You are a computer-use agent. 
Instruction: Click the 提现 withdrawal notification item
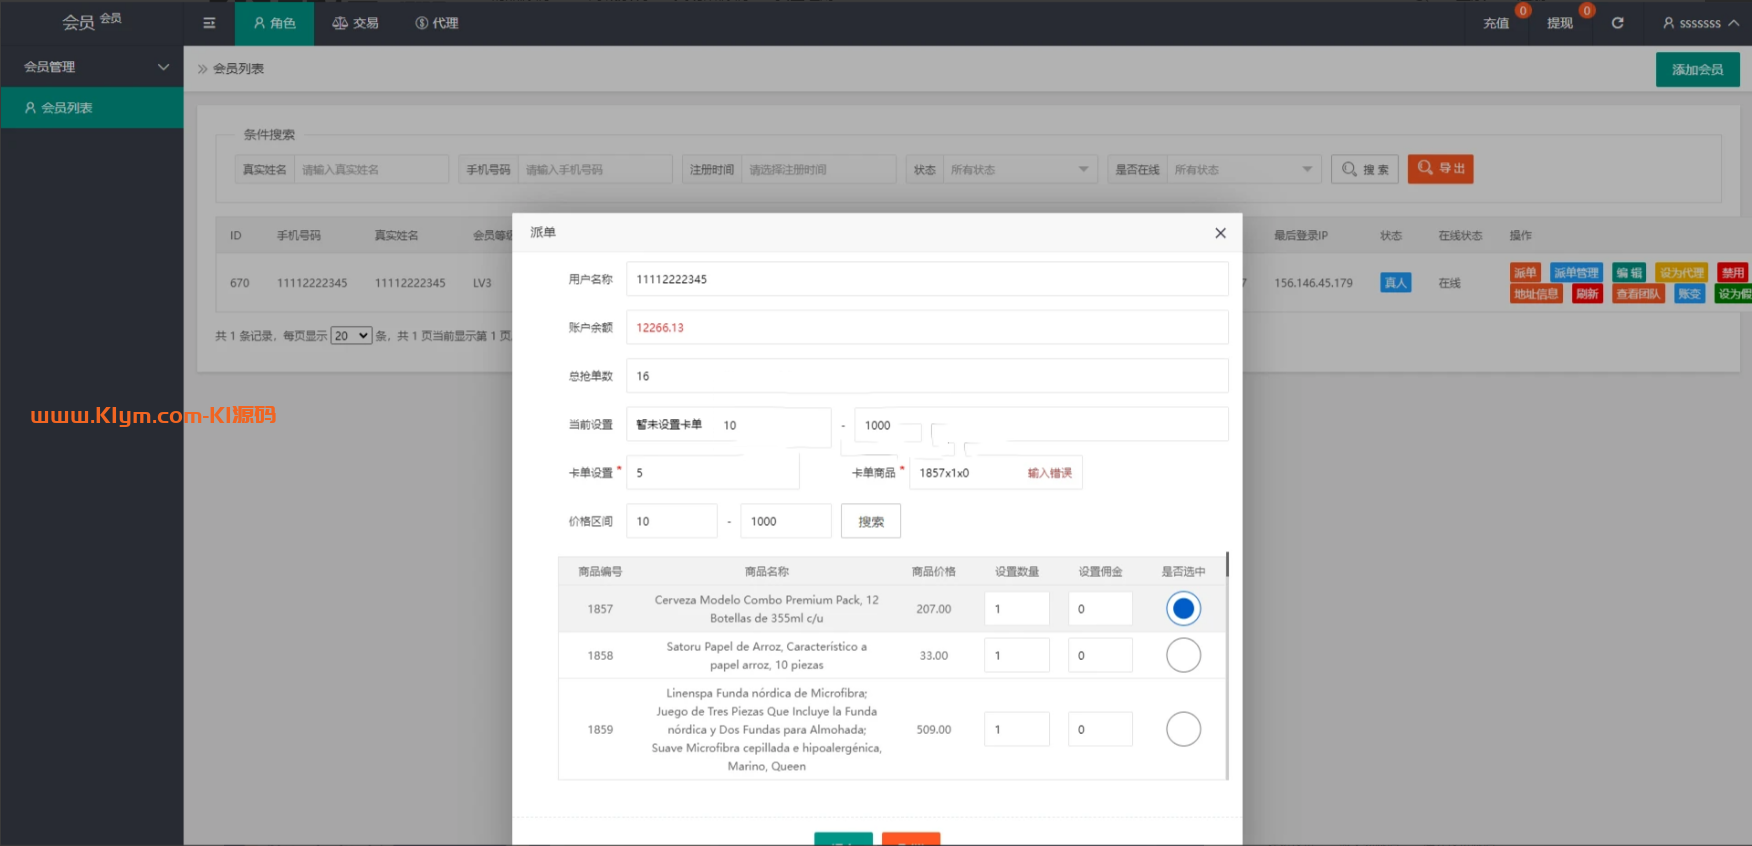point(1560,23)
